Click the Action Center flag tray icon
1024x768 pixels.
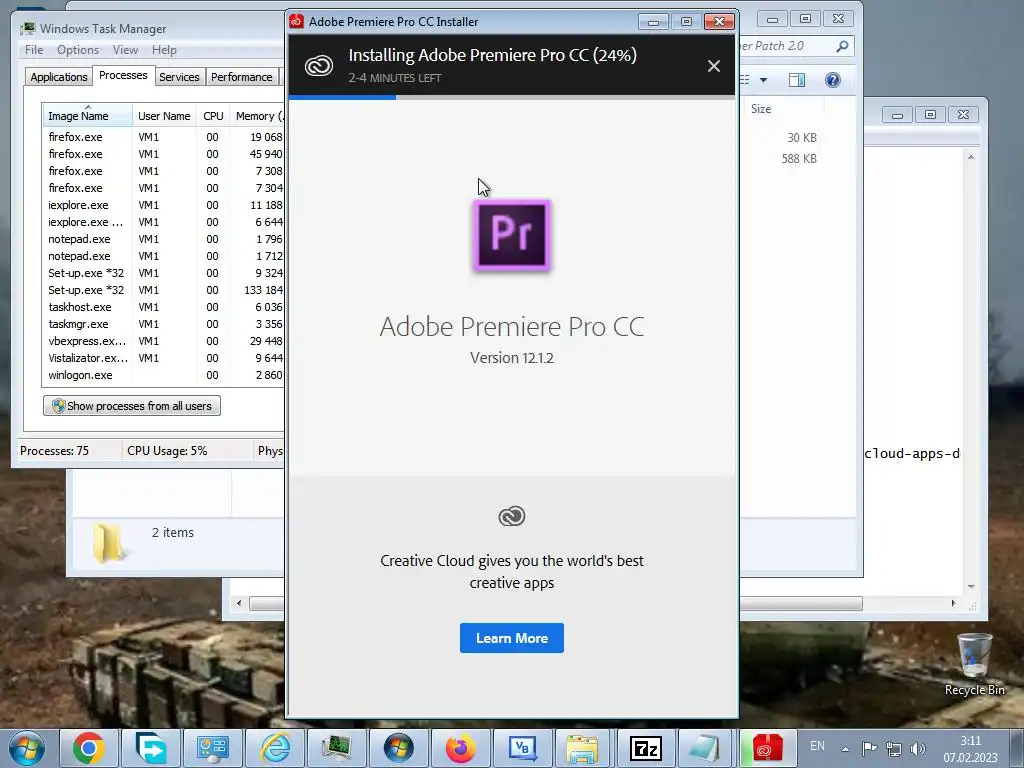click(x=869, y=748)
